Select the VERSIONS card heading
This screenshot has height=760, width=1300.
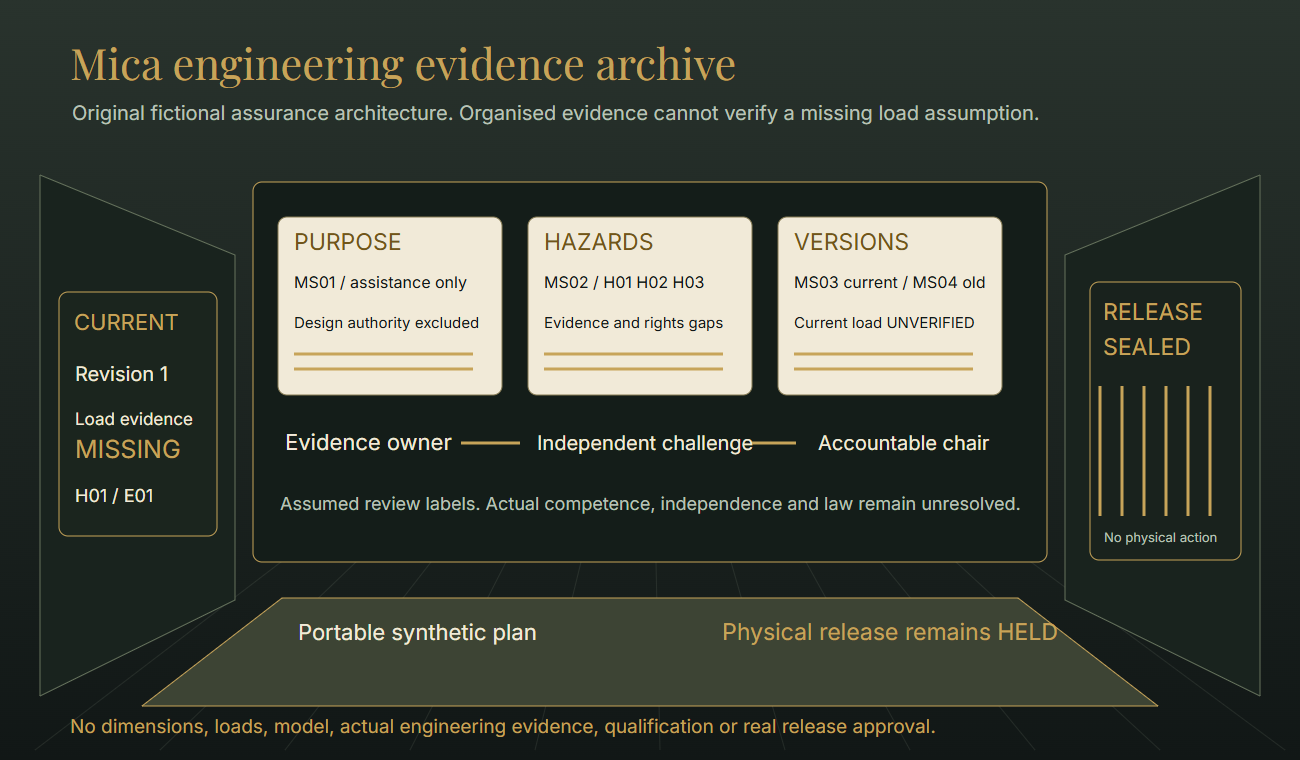pos(851,242)
